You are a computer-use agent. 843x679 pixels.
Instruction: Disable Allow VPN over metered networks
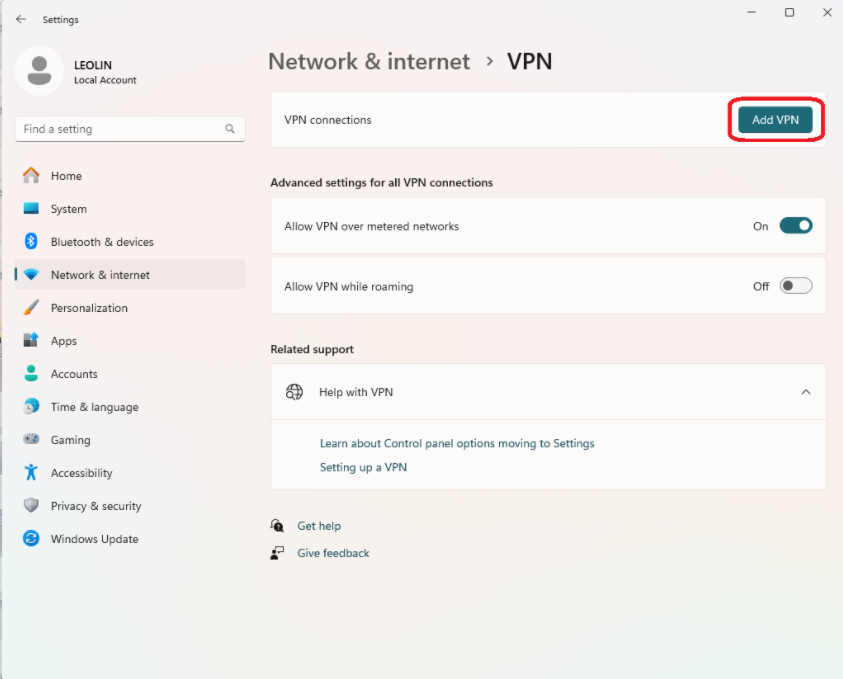(x=796, y=226)
